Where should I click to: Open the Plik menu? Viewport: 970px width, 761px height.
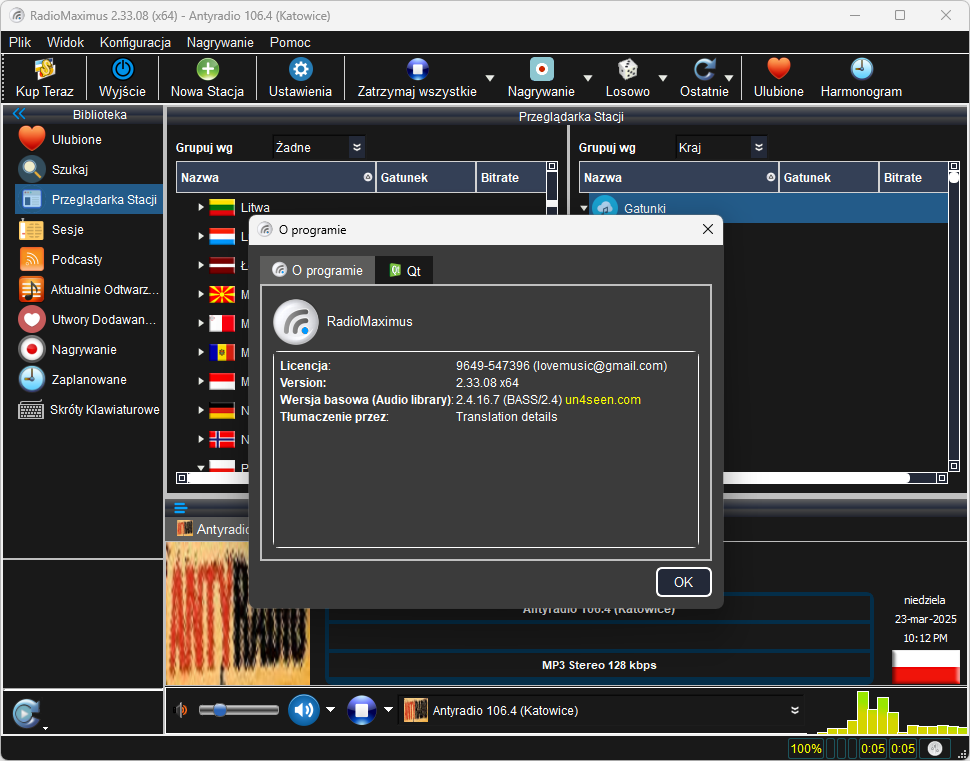coord(20,42)
